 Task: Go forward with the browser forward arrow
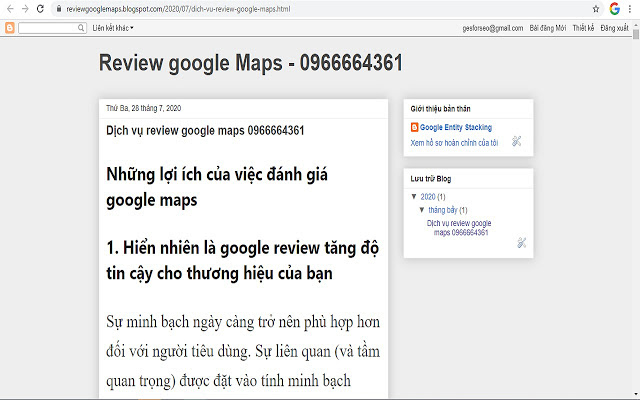pyautogui.click(x=25, y=9)
